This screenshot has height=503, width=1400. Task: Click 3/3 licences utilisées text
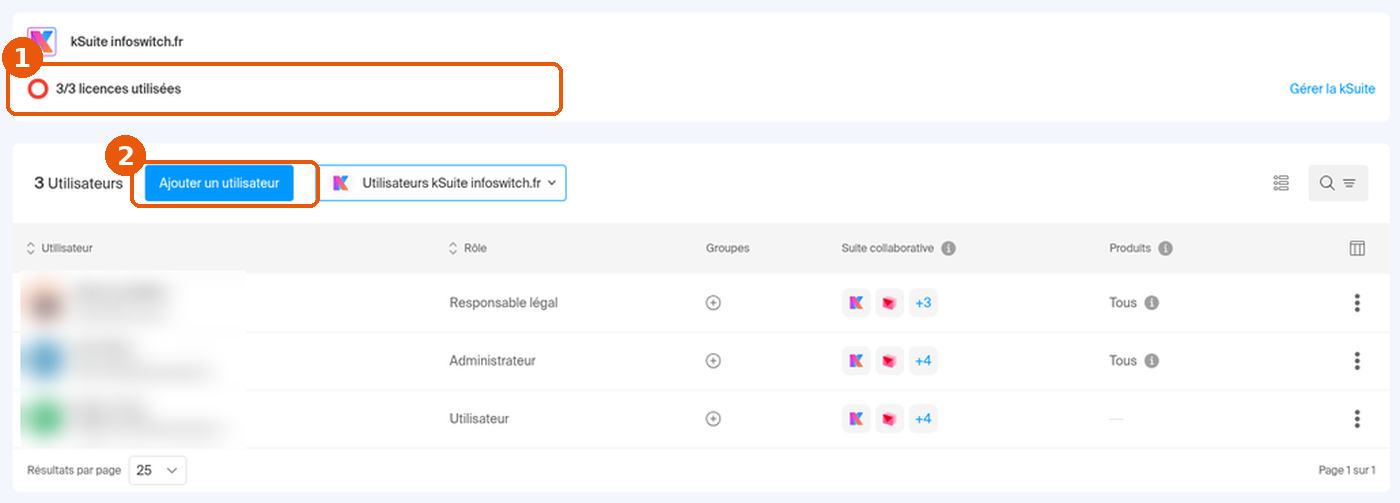pos(118,89)
